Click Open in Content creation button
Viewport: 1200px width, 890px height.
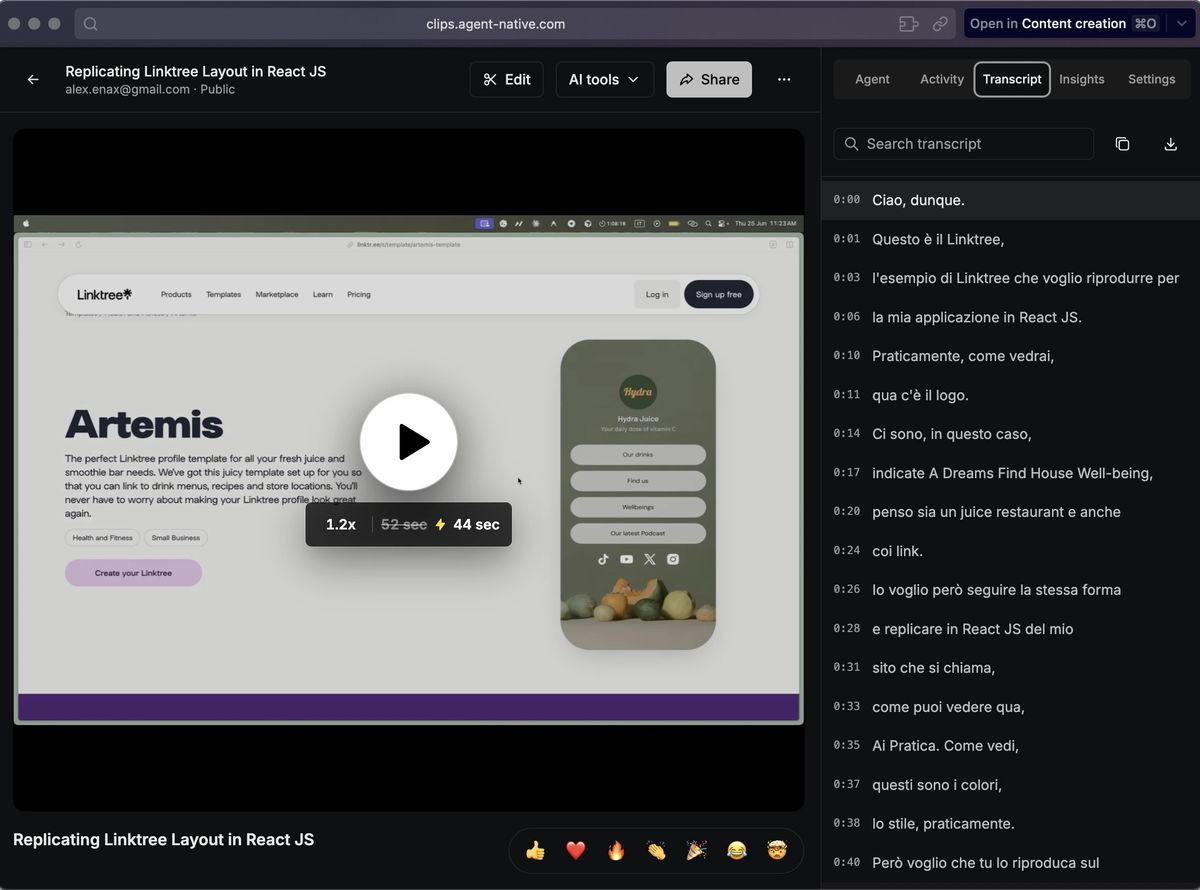point(1063,24)
